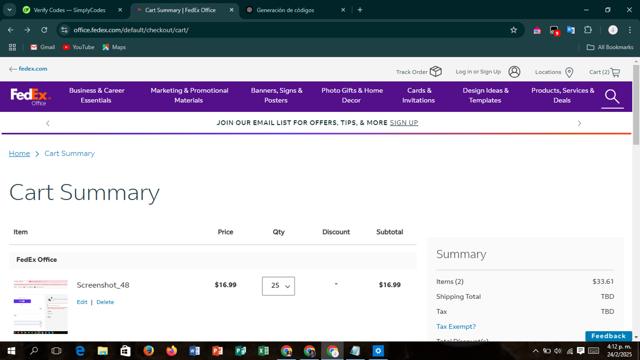This screenshot has height=360, width=640.
Task: Delete the Screenshot_48 cart item
Action: [105, 302]
